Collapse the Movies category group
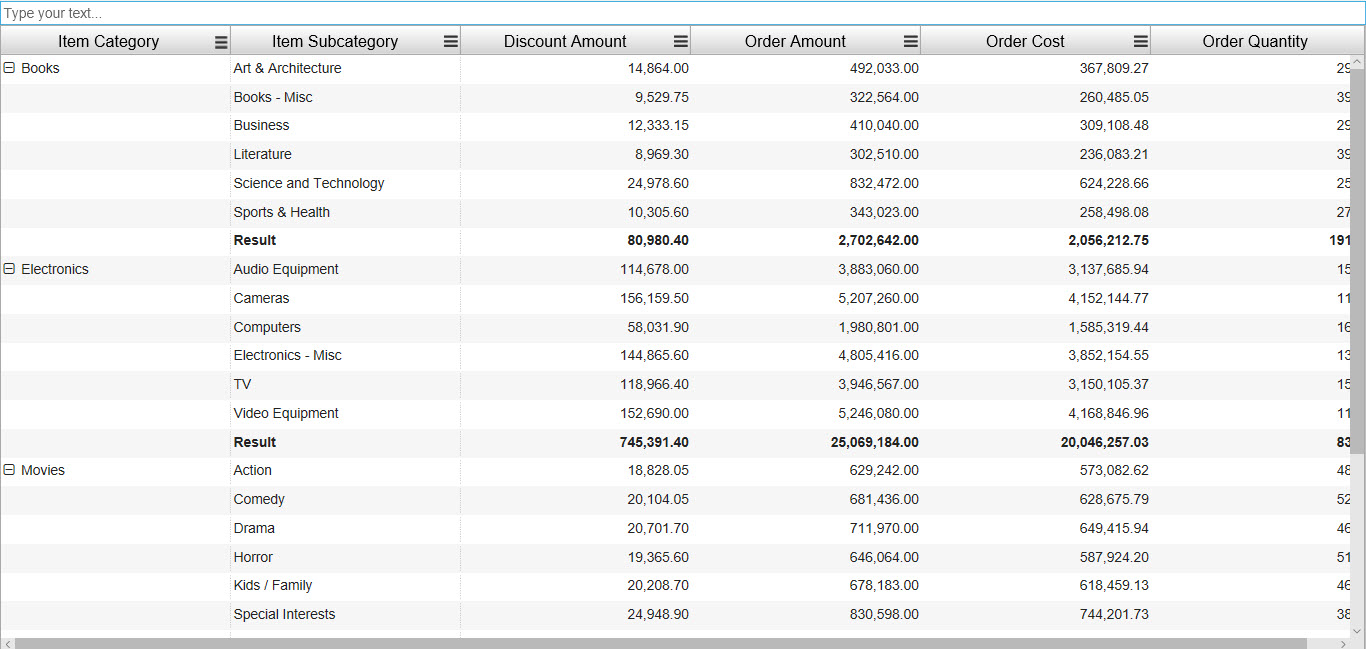 (10, 471)
